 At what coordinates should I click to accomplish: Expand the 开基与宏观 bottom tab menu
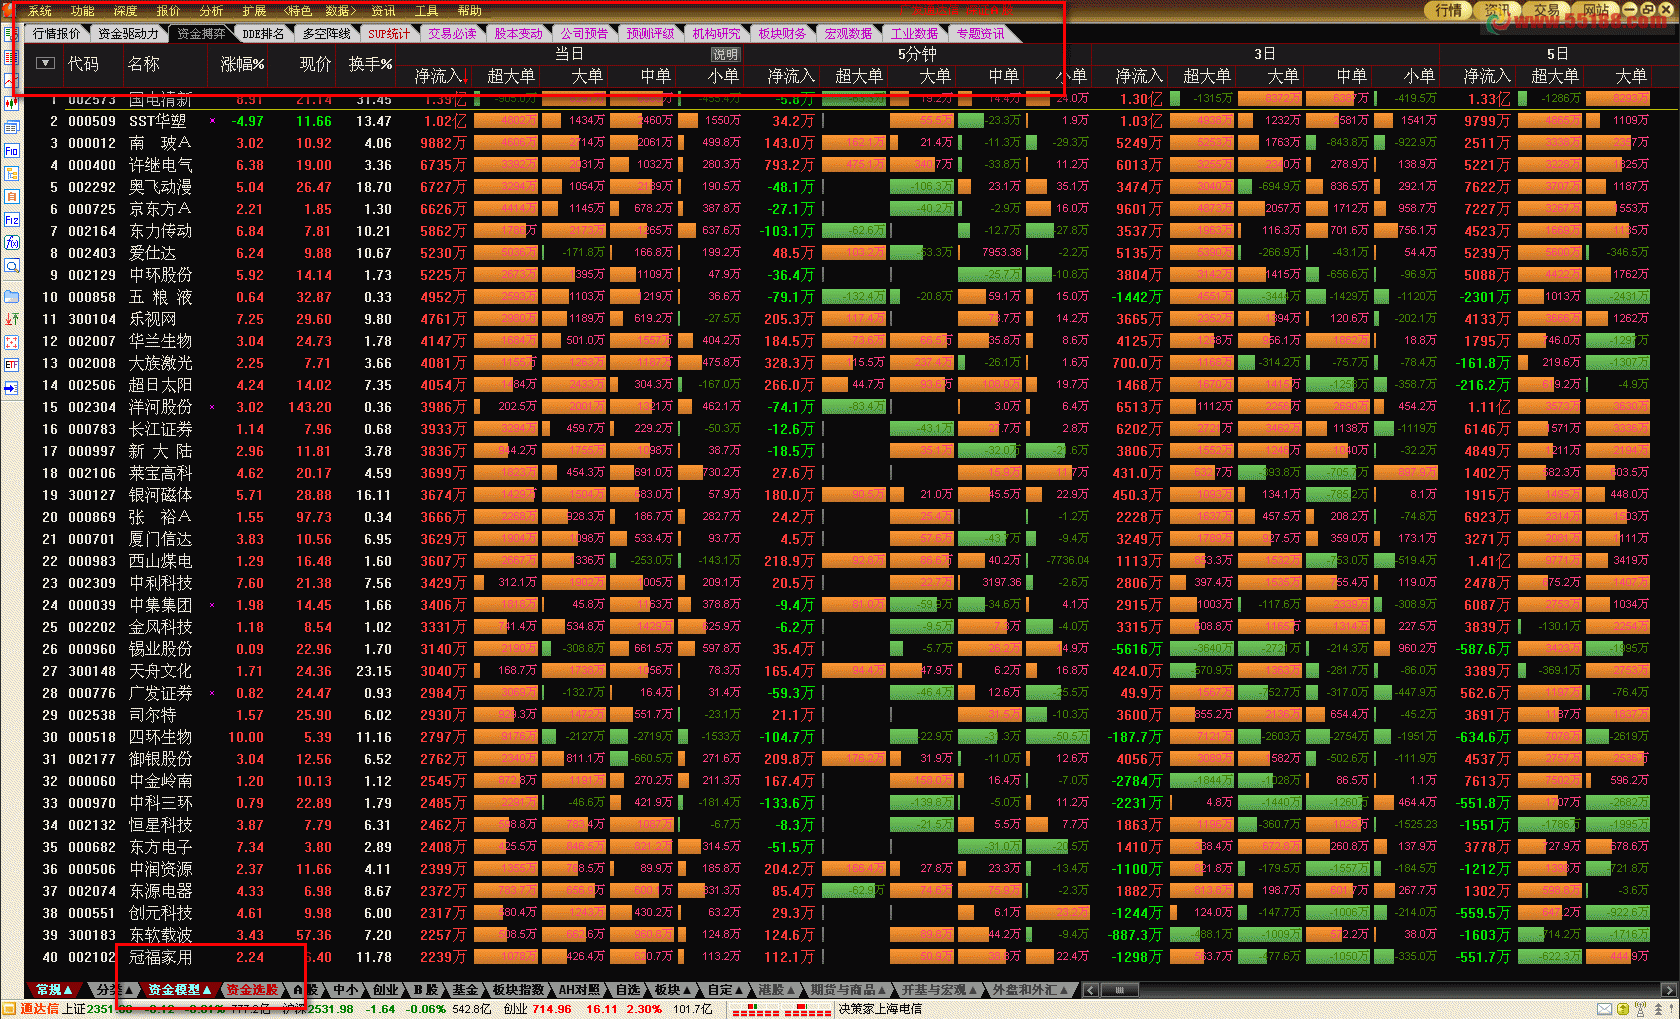click(940, 989)
